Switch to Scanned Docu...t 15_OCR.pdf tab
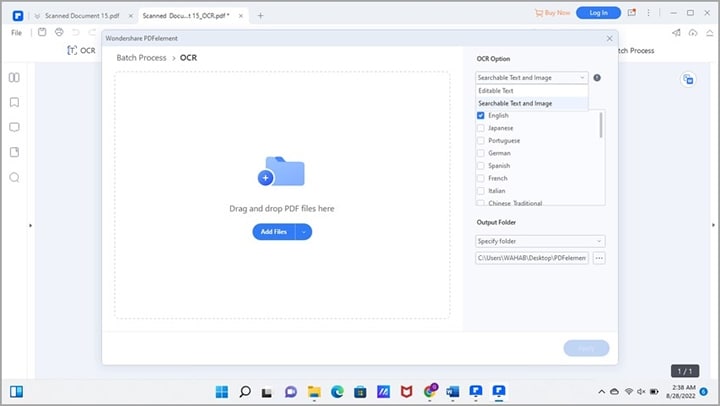Image resolution: width=720 pixels, height=406 pixels. [186, 16]
